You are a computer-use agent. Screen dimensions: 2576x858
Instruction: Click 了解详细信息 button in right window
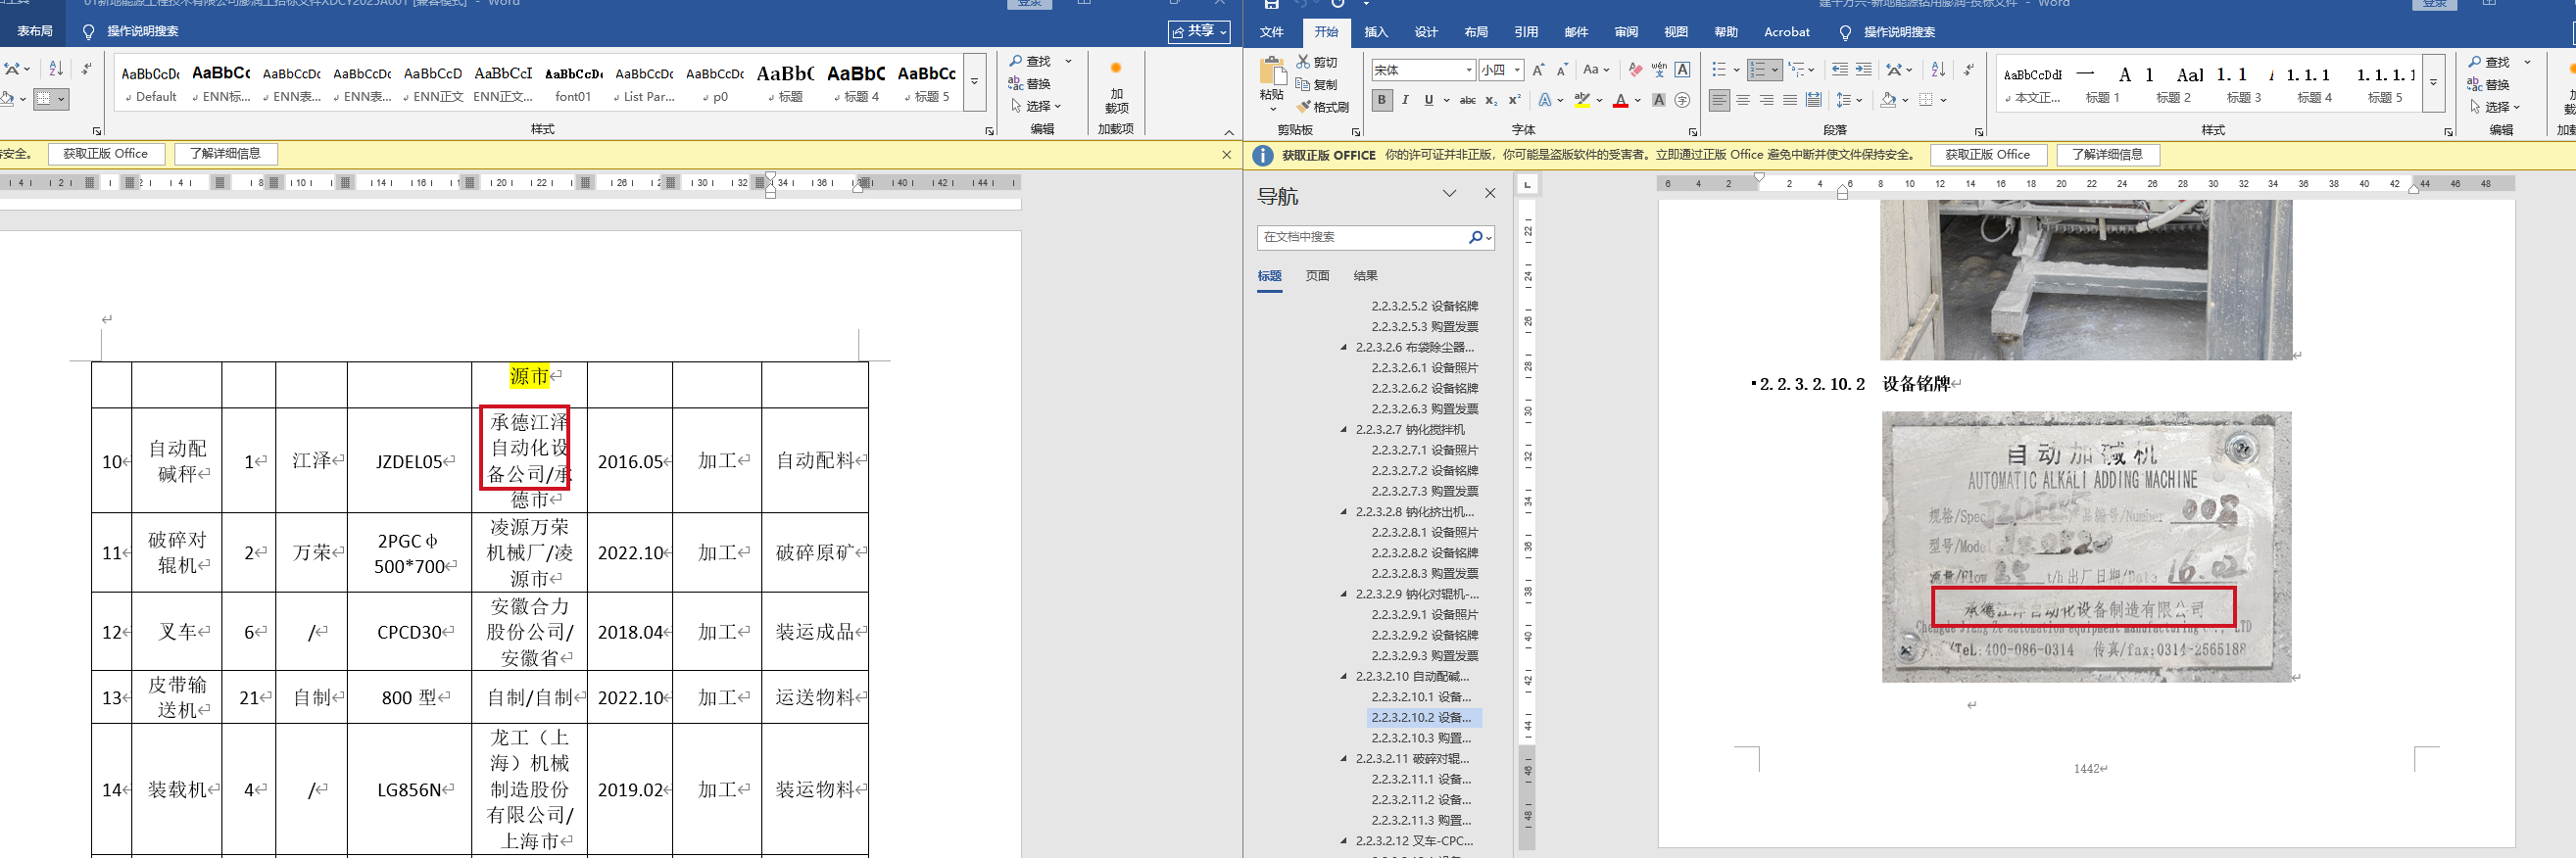pyautogui.click(x=2107, y=155)
